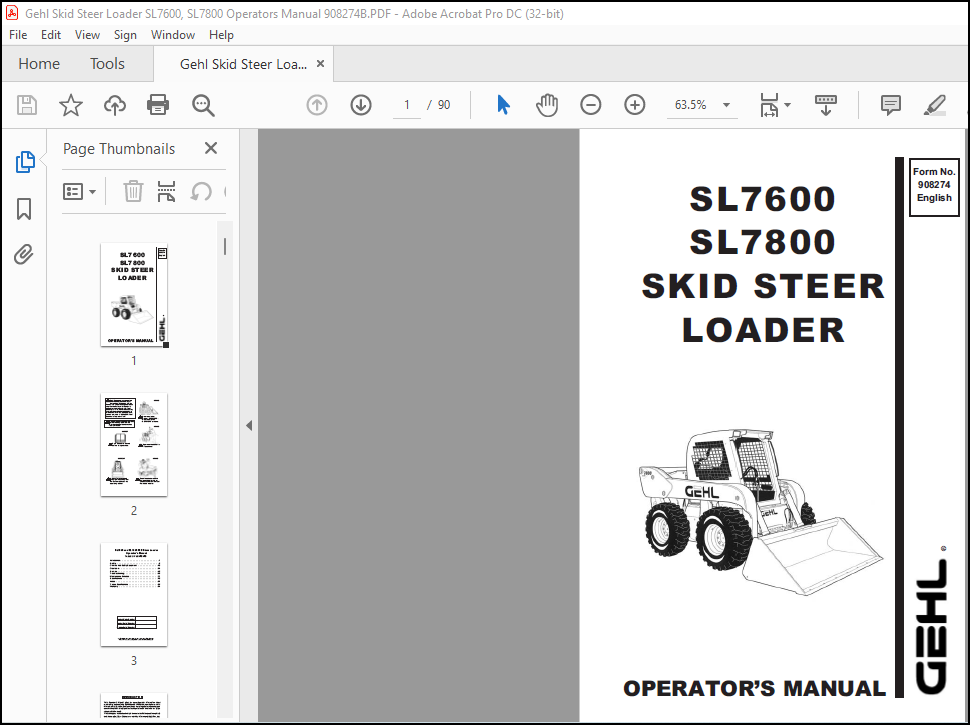970x725 pixels.
Task: Activate the Hand pan tool
Action: pos(547,105)
